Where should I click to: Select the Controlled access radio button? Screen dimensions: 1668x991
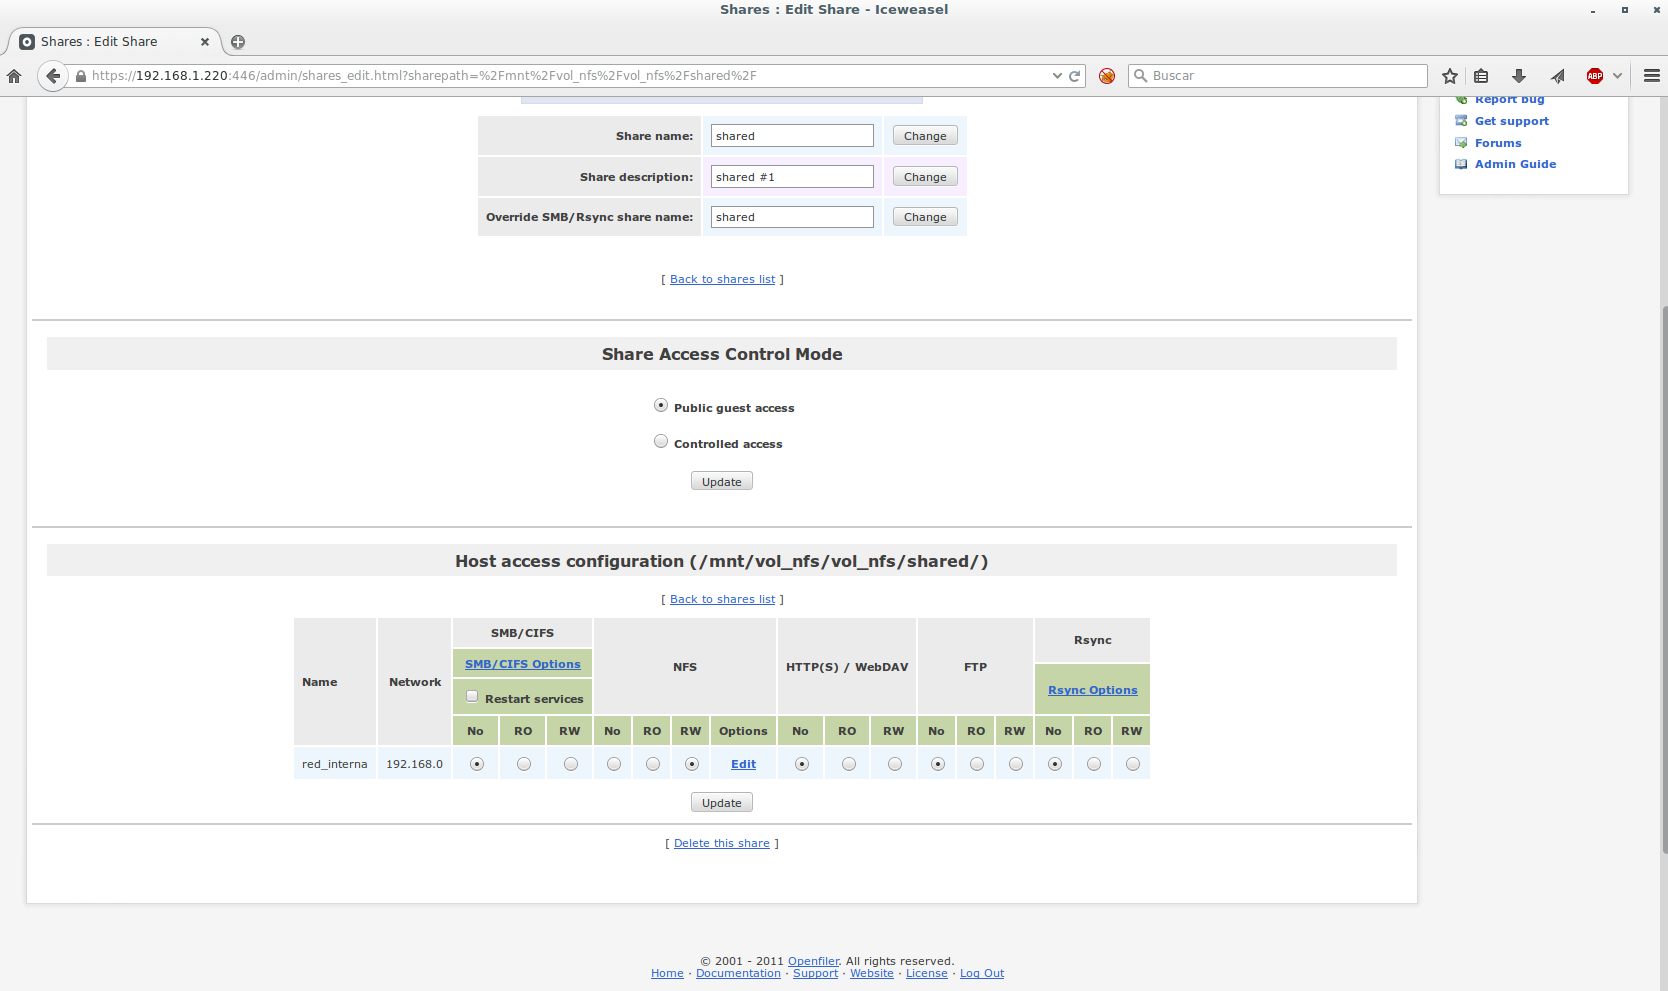pyautogui.click(x=661, y=441)
